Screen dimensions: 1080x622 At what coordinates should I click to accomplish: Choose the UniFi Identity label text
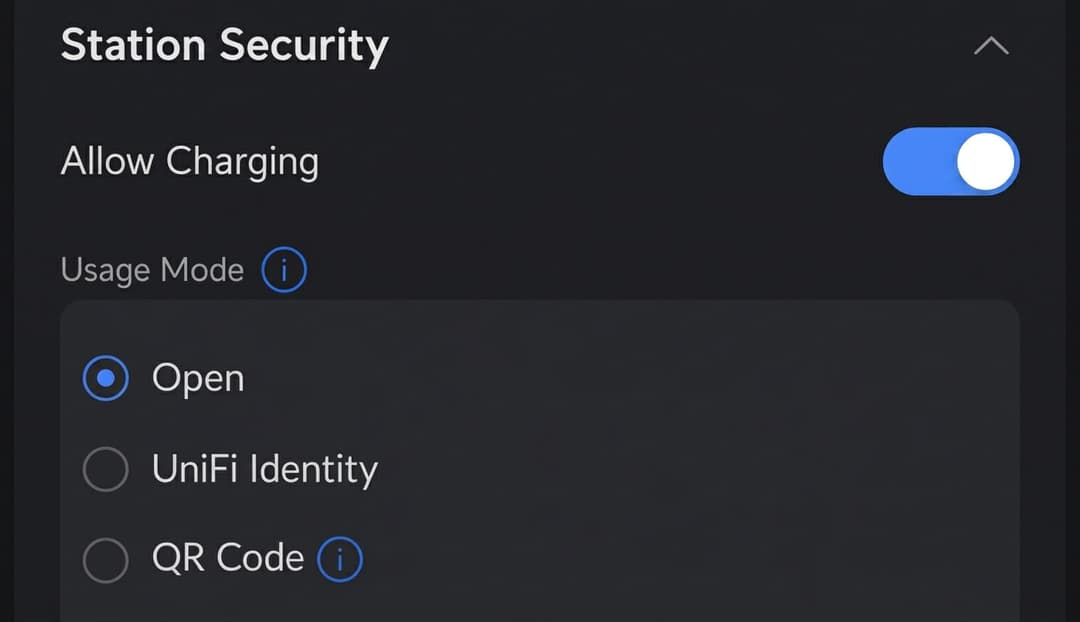(265, 469)
